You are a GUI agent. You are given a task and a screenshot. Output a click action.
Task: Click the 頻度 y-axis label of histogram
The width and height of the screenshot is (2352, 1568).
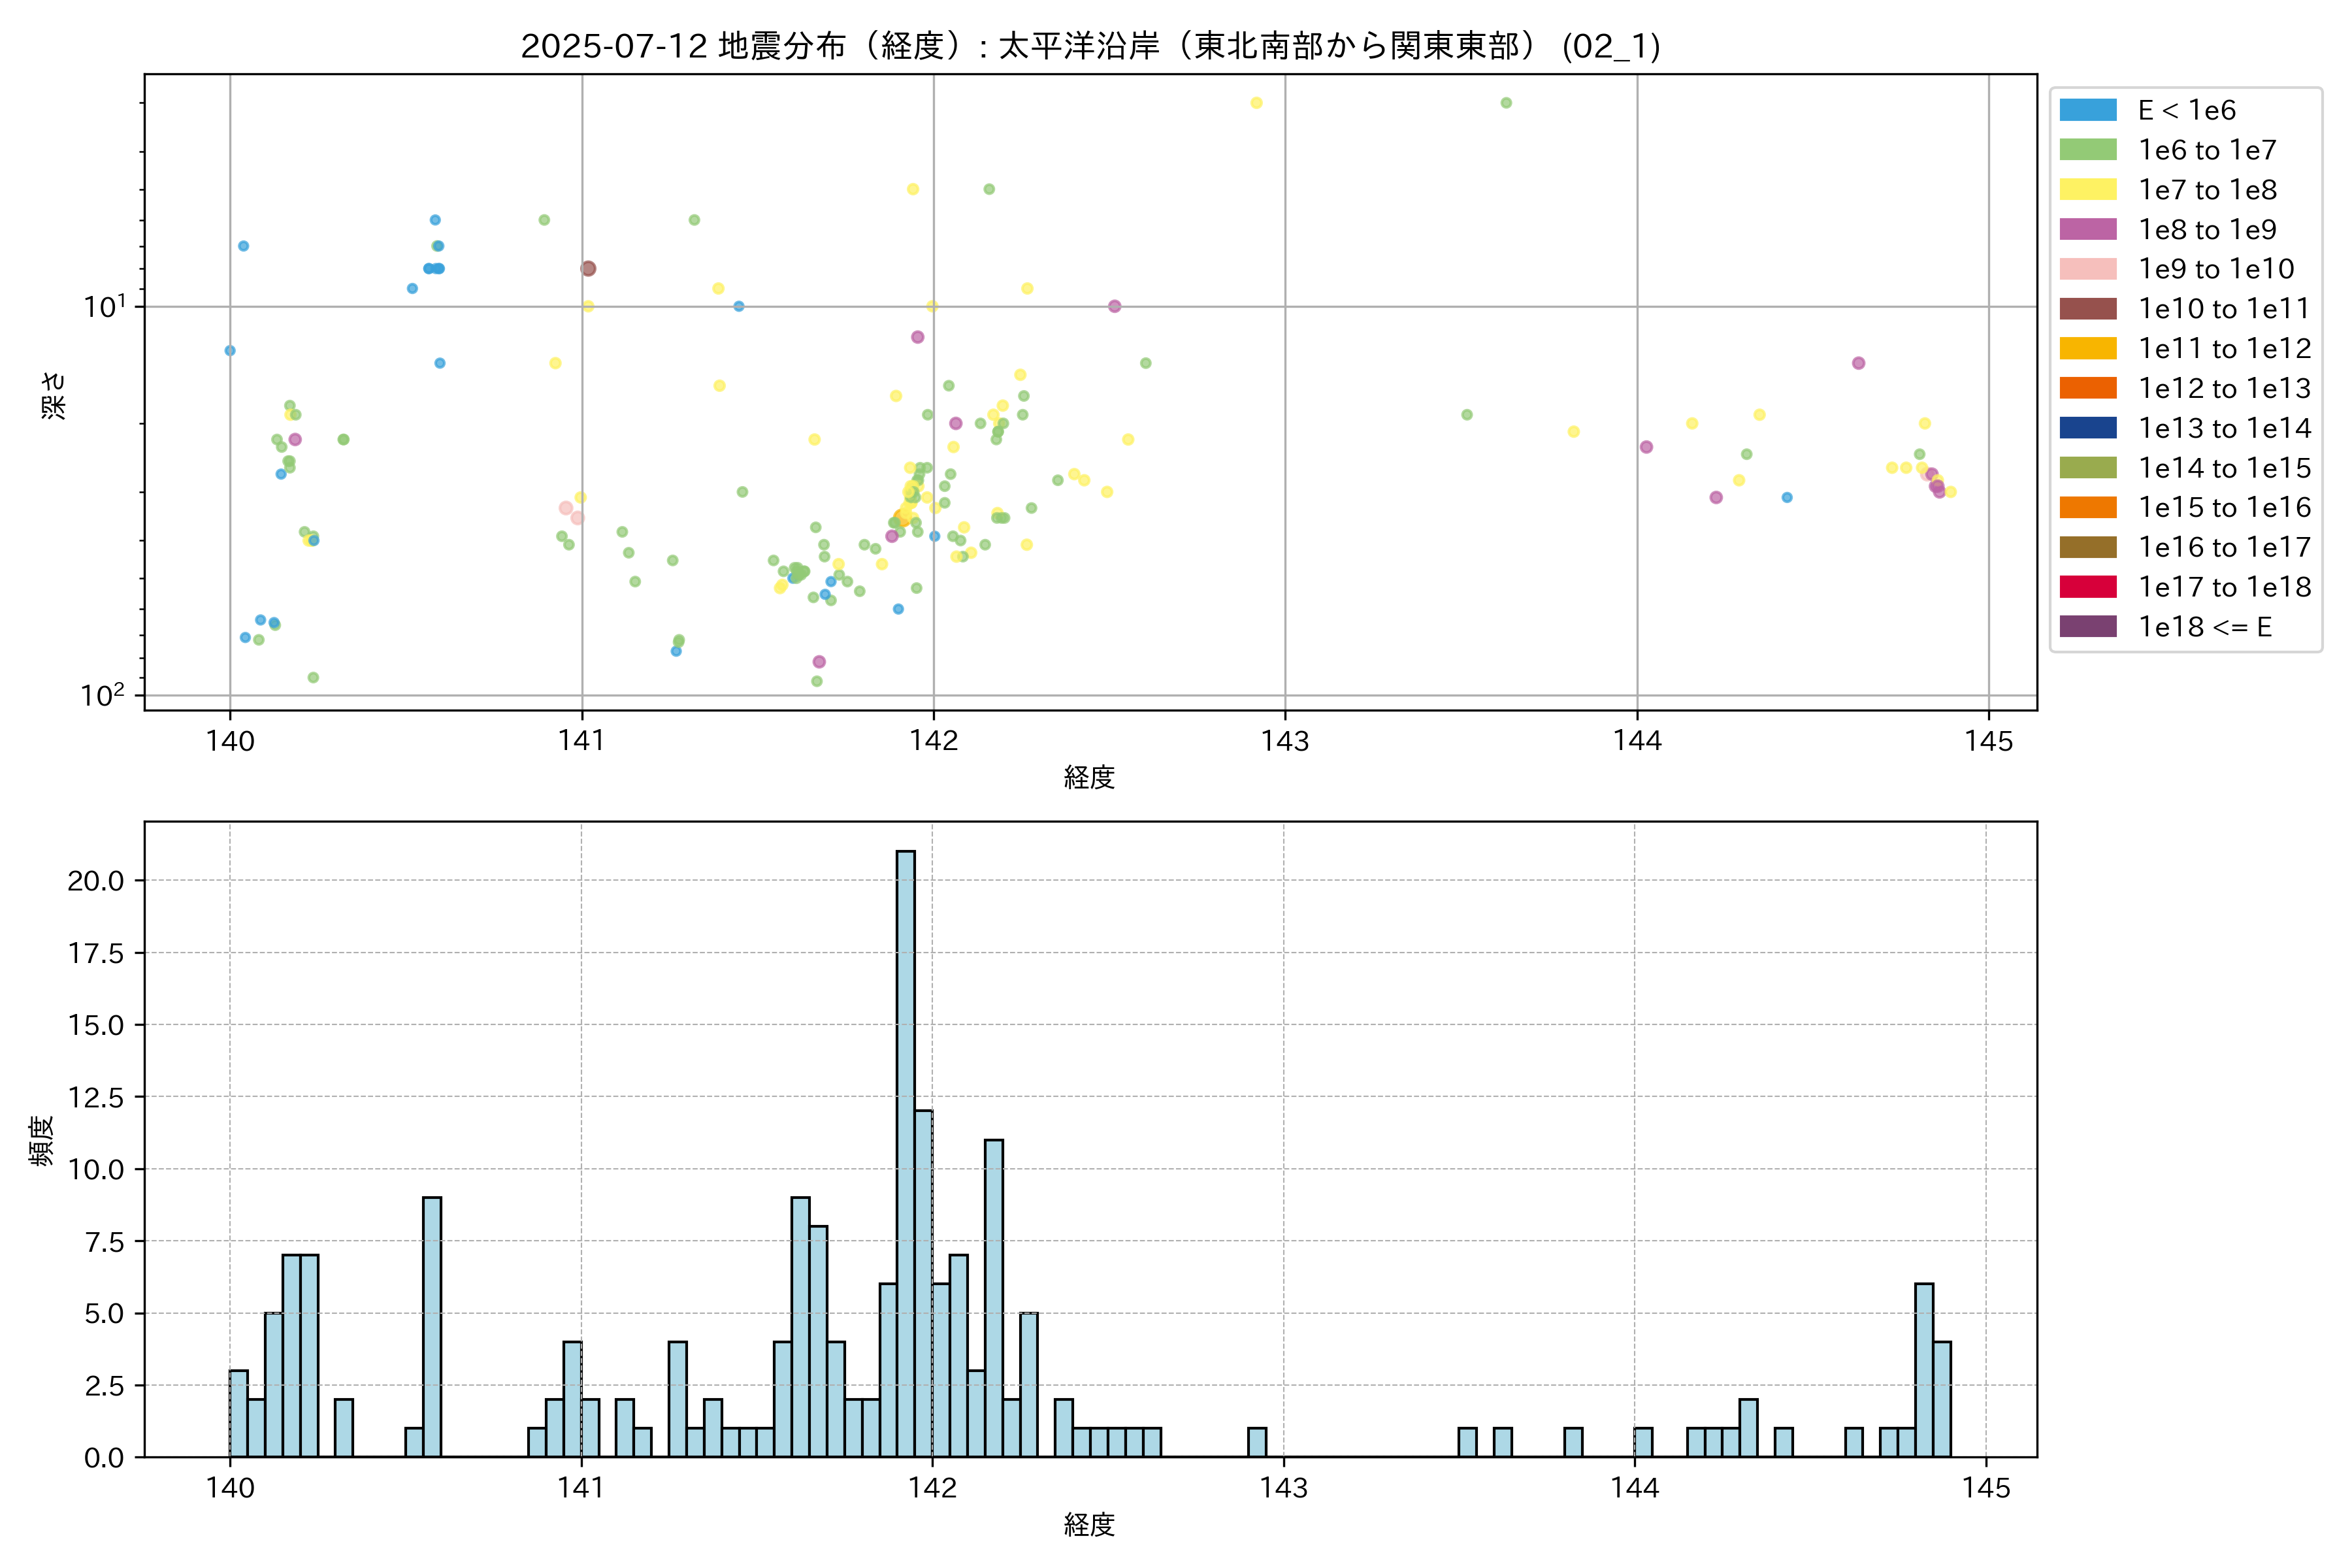(41, 1140)
